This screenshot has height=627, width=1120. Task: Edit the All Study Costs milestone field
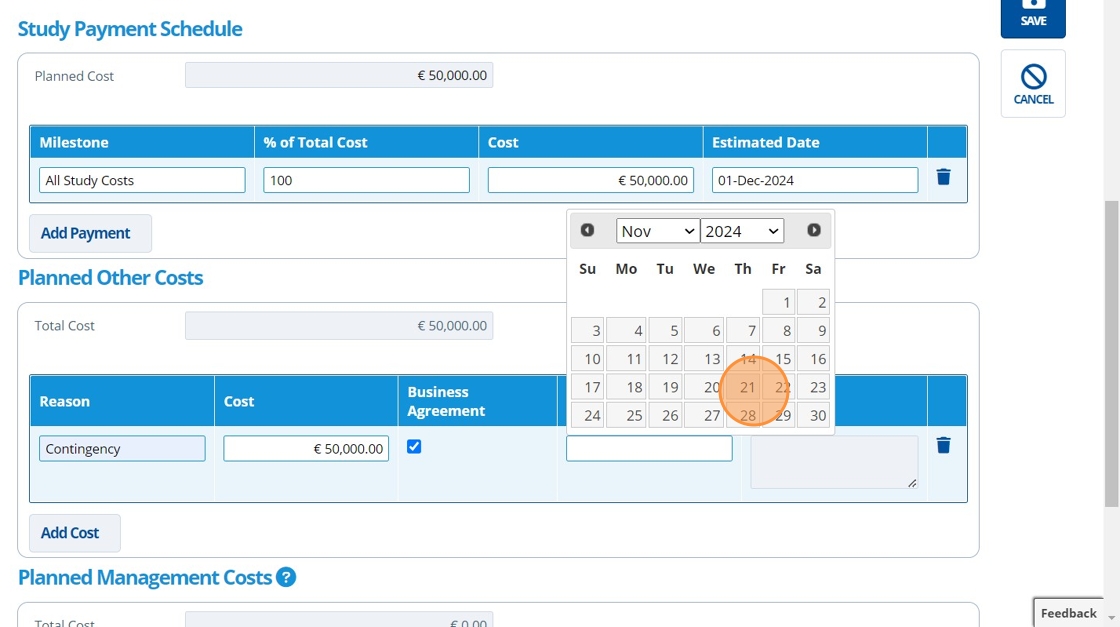click(x=142, y=180)
